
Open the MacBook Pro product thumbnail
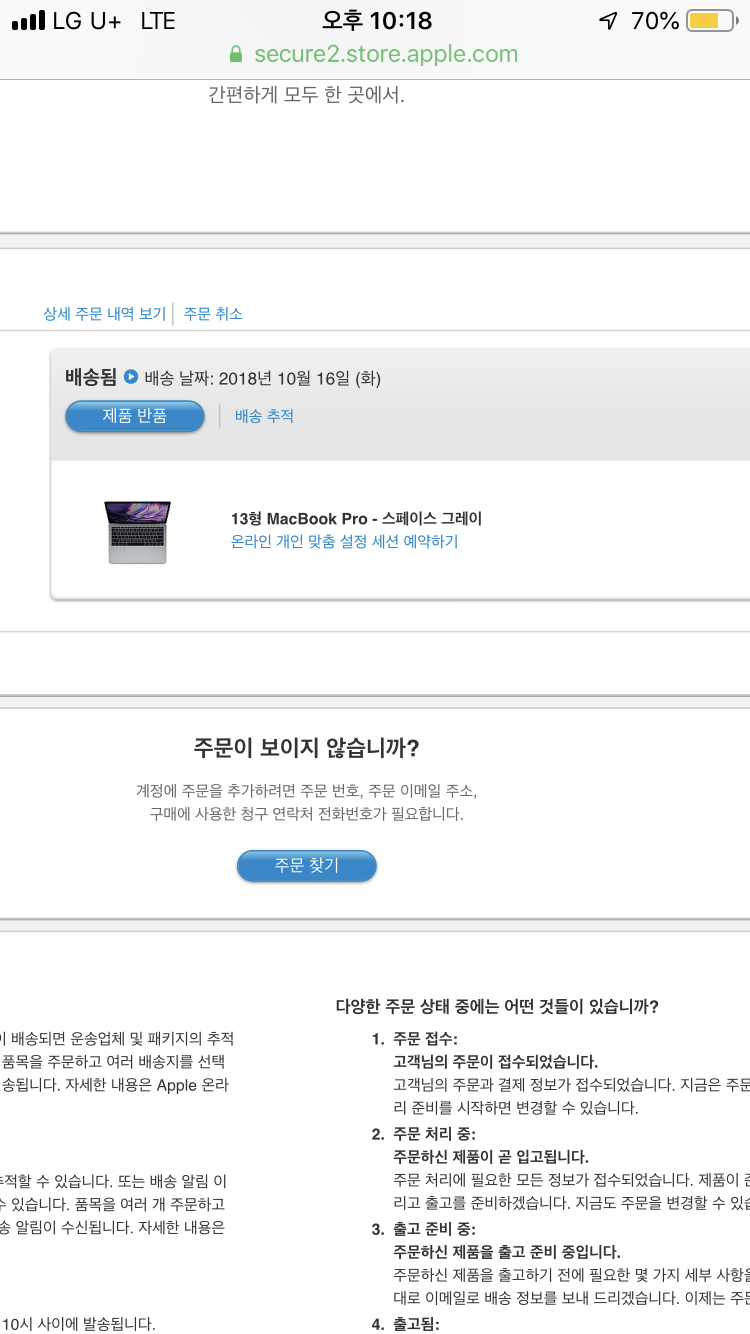[137, 532]
